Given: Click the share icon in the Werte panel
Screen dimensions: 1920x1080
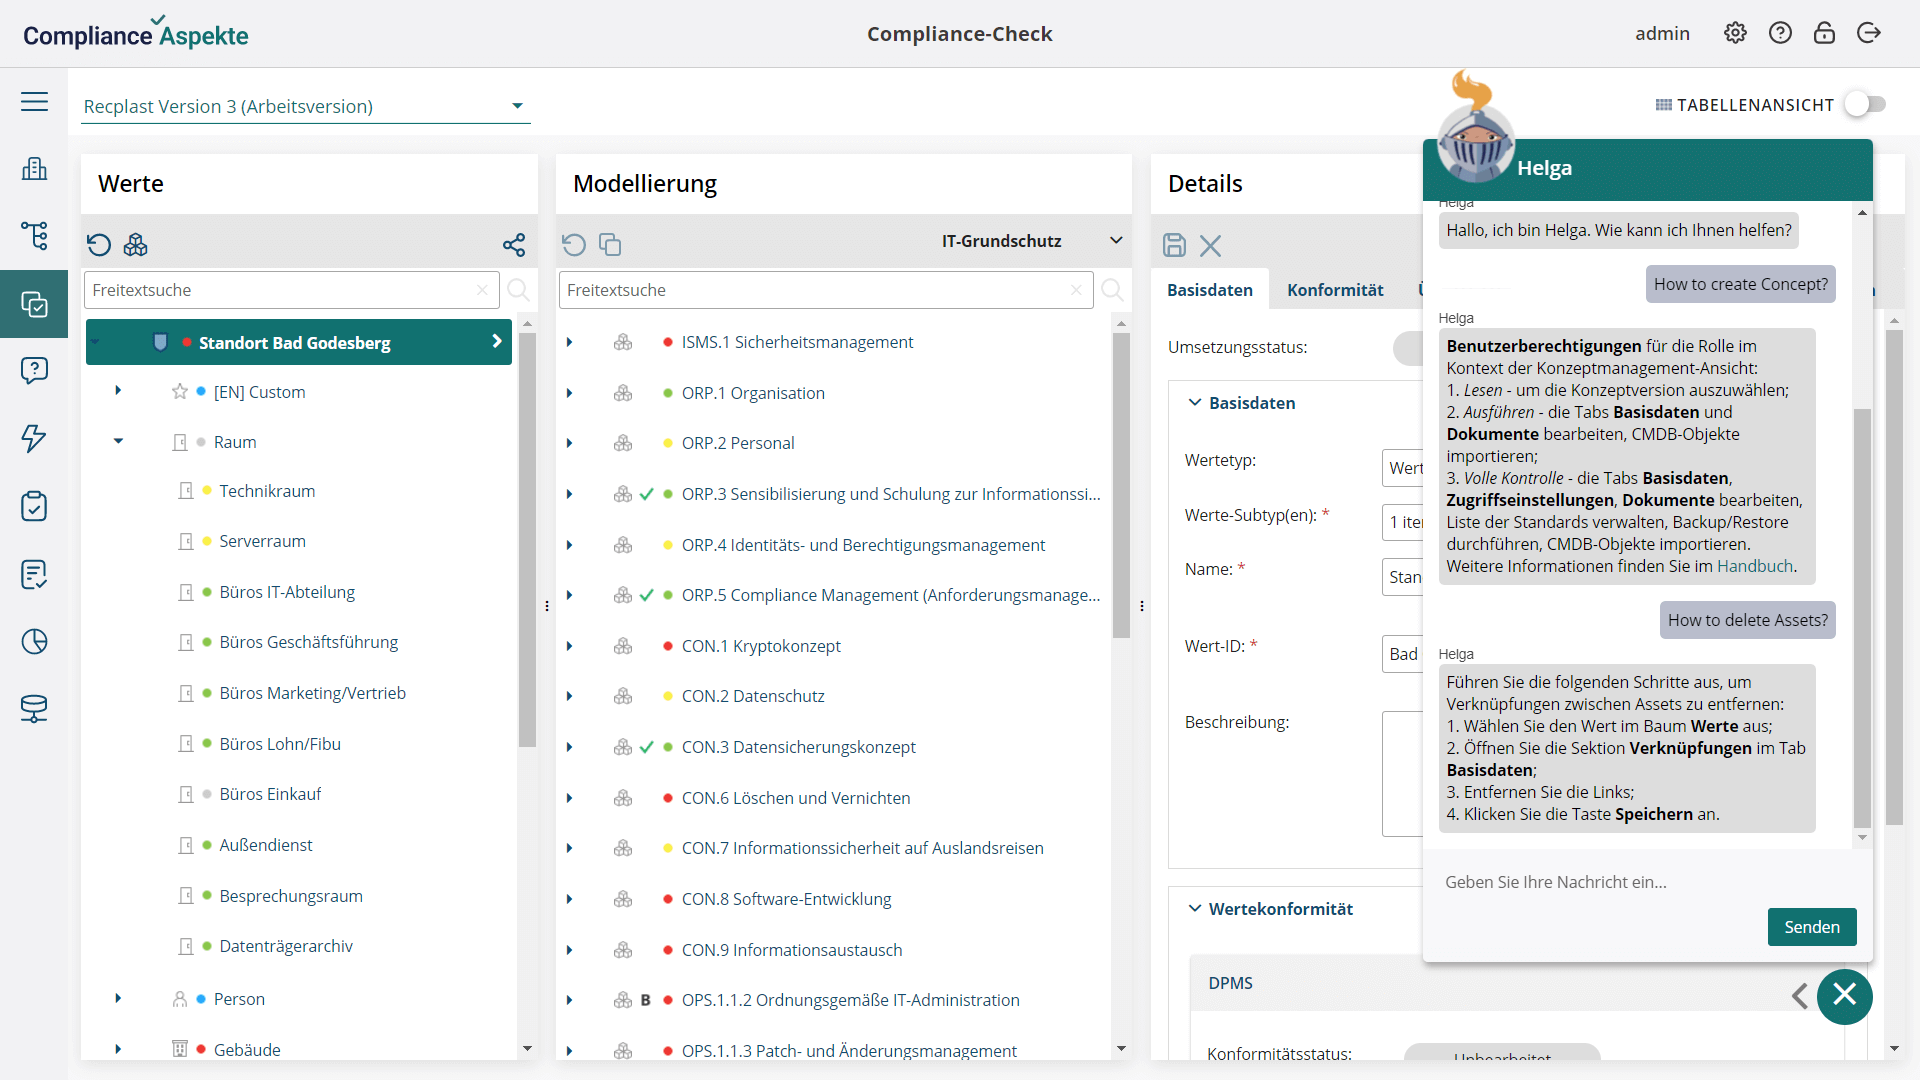Looking at the screenshot, I should 514,244.
